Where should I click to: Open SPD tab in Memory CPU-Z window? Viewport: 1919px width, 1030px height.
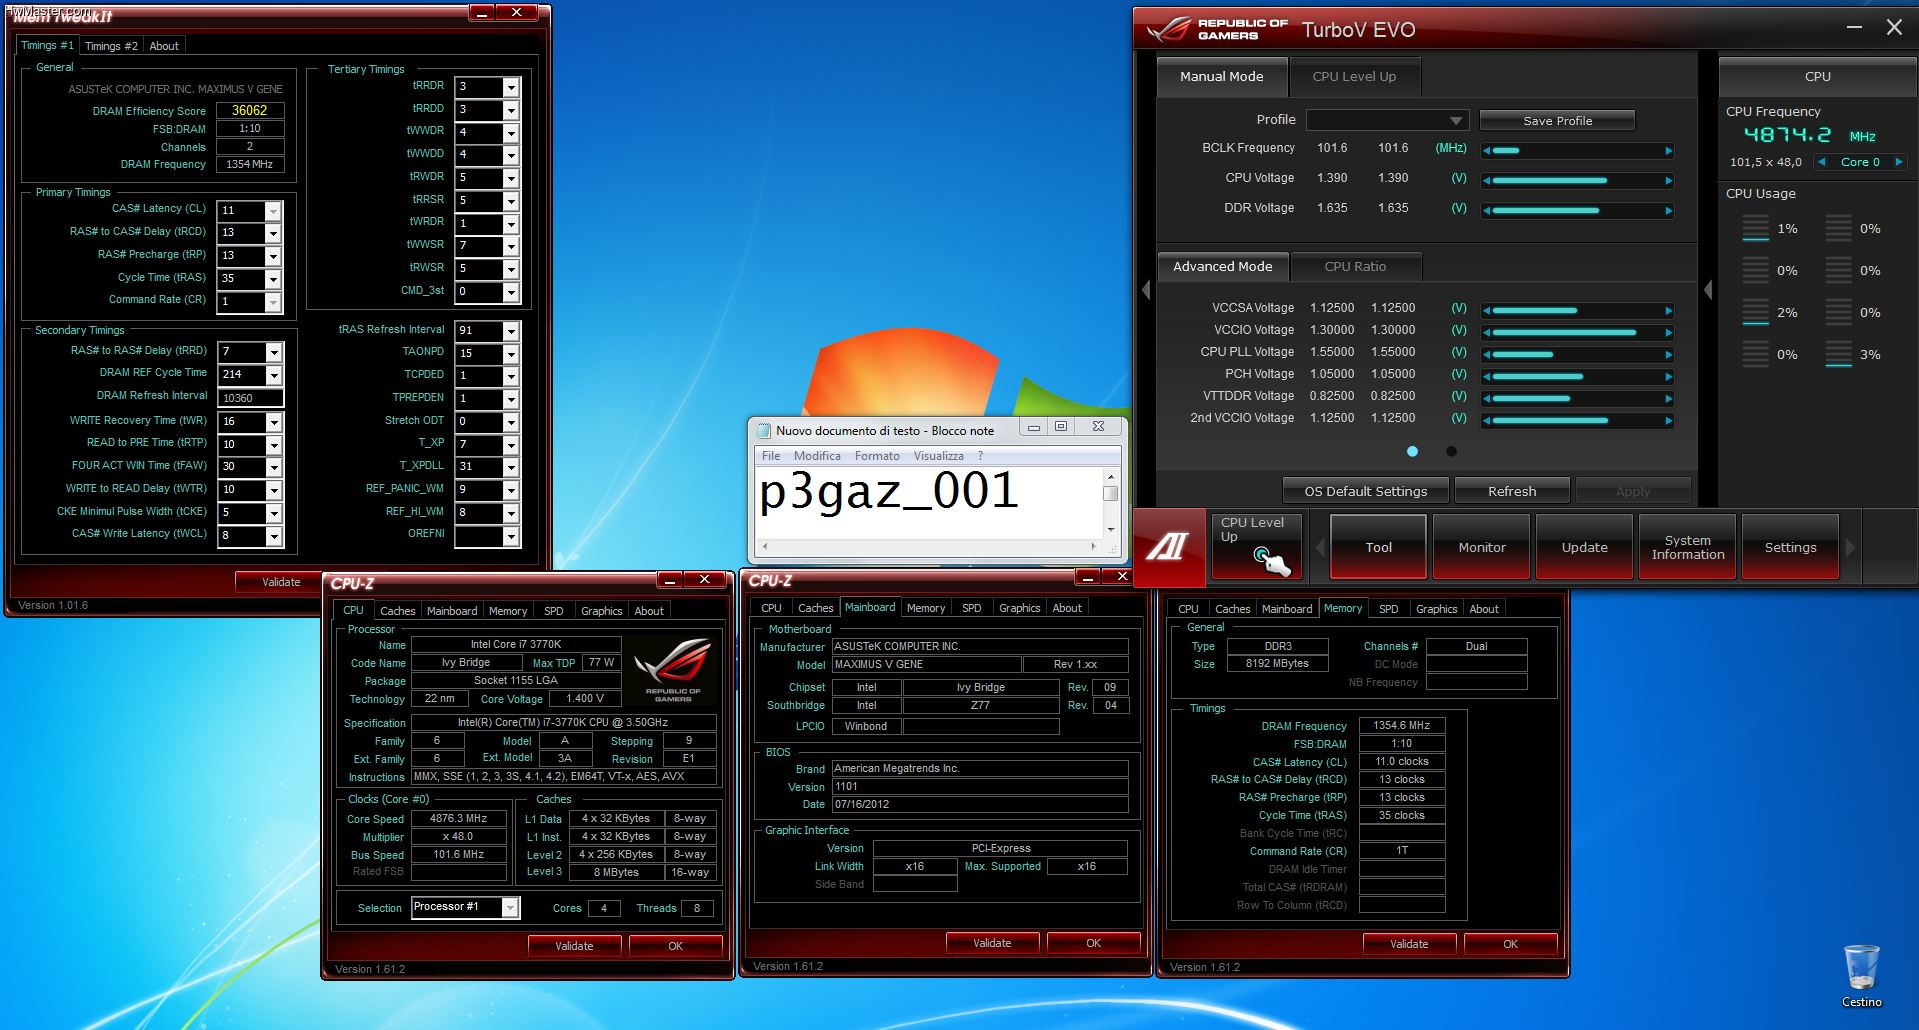click(x=1388, y=609)
